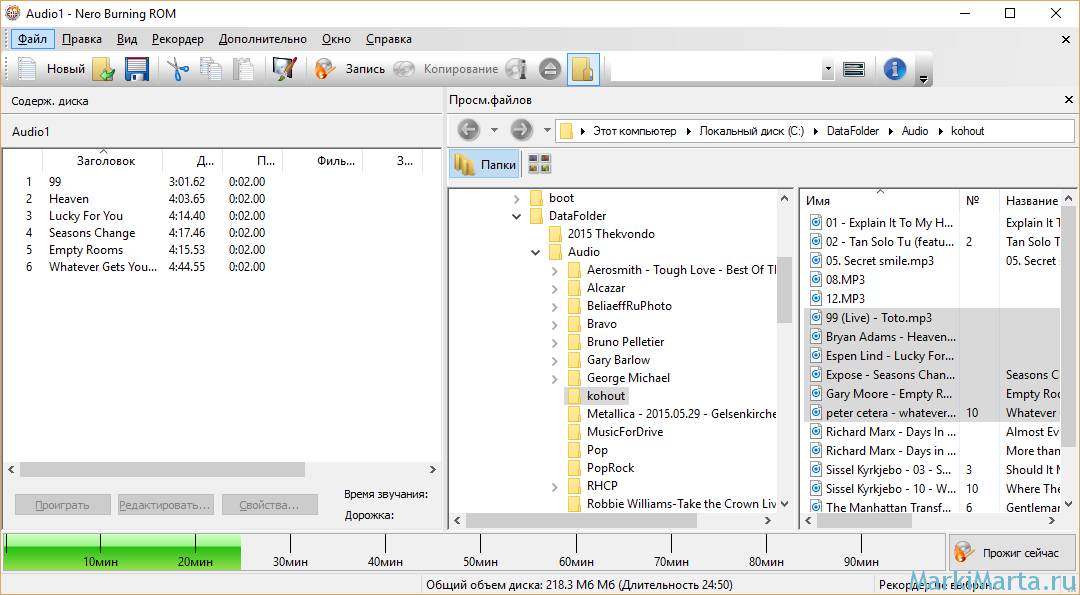Close the Просм.файлов panel

(1068, 100)
